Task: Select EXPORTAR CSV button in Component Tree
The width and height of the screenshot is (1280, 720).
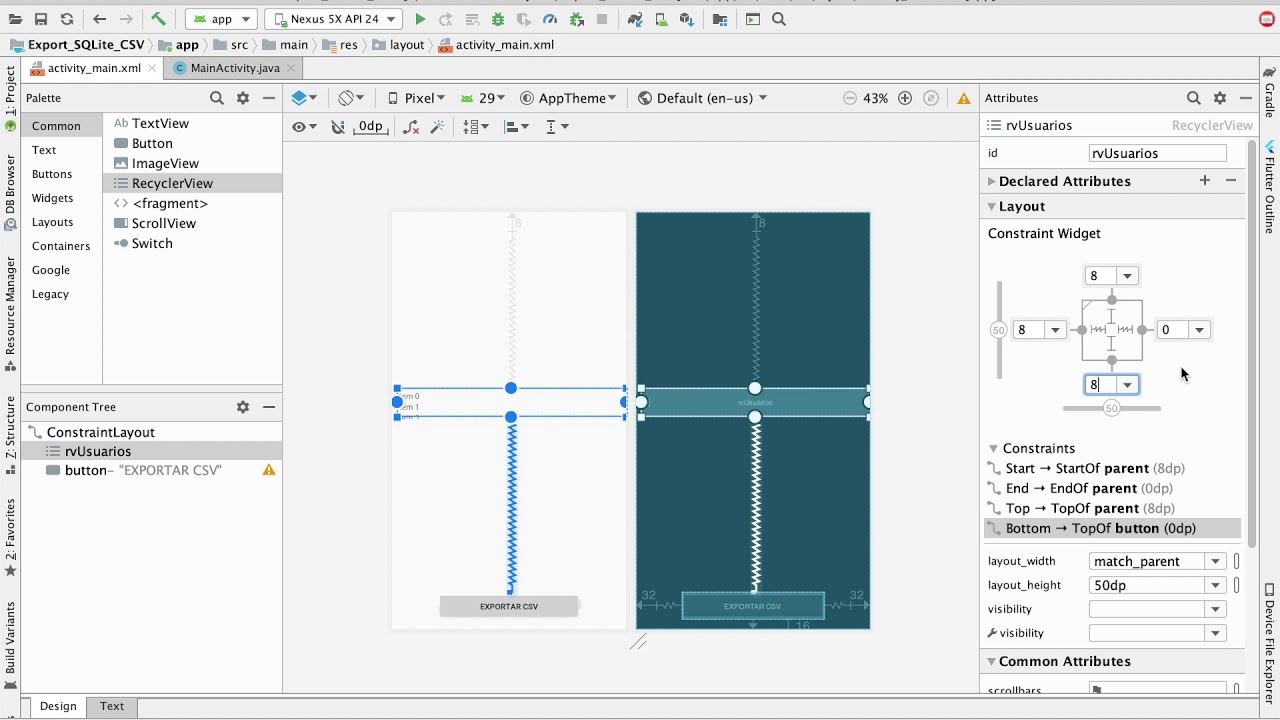Action: [x=143, y=470]
